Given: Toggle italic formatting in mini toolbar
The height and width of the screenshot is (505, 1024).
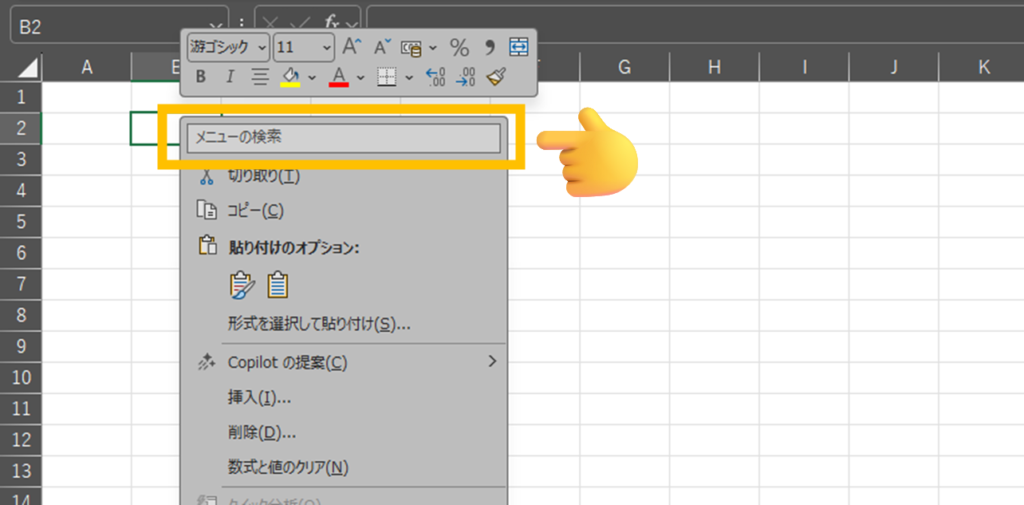Looking at the screenshot, I should [230, 77].
